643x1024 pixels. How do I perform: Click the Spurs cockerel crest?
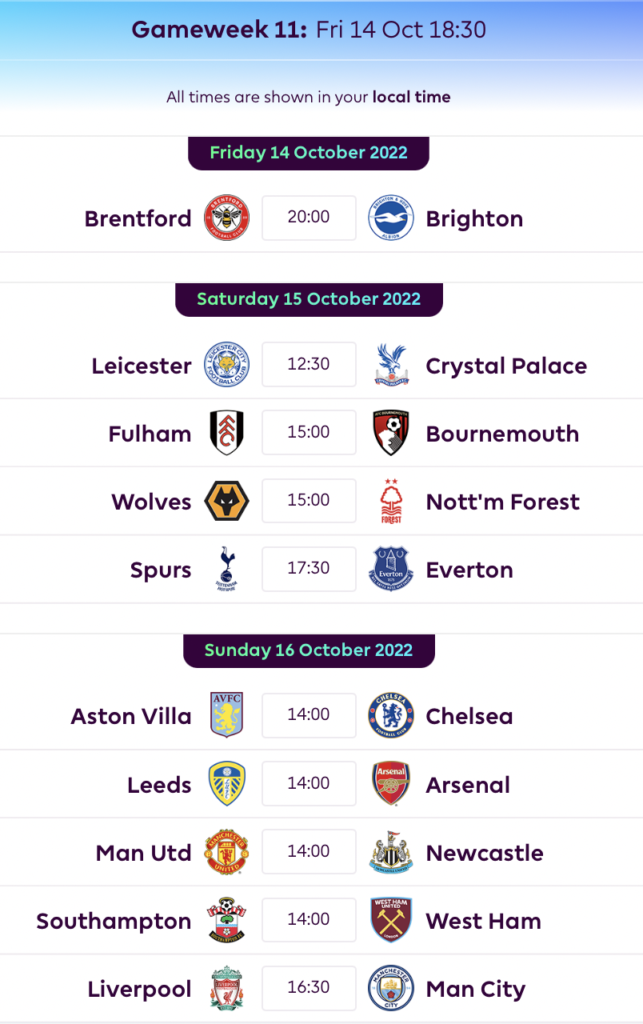227,569
